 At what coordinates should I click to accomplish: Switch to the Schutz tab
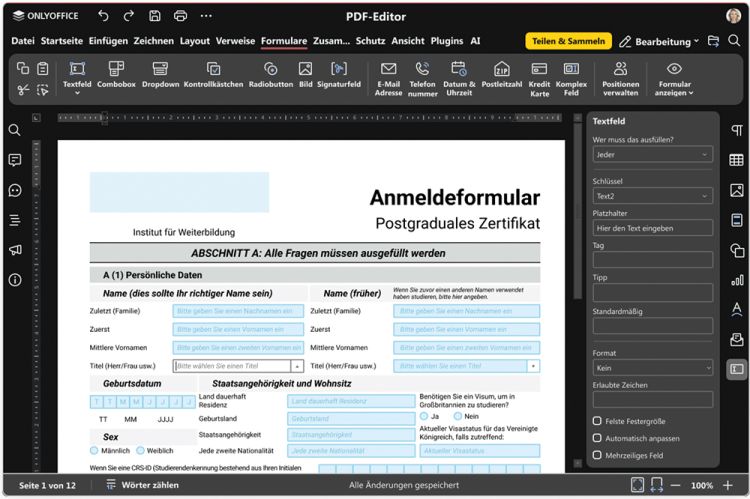[x=370, y=41]
